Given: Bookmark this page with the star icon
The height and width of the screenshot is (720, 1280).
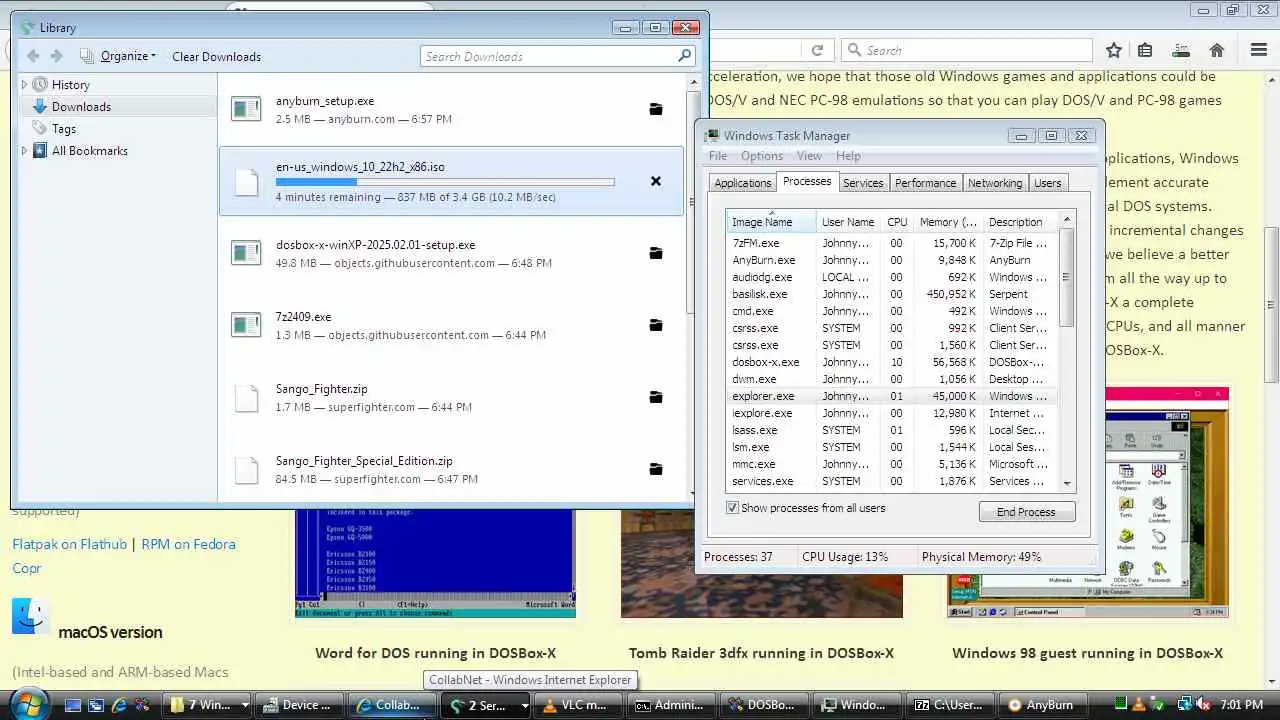Looking at the screenshot, I should click(1114, 50).
